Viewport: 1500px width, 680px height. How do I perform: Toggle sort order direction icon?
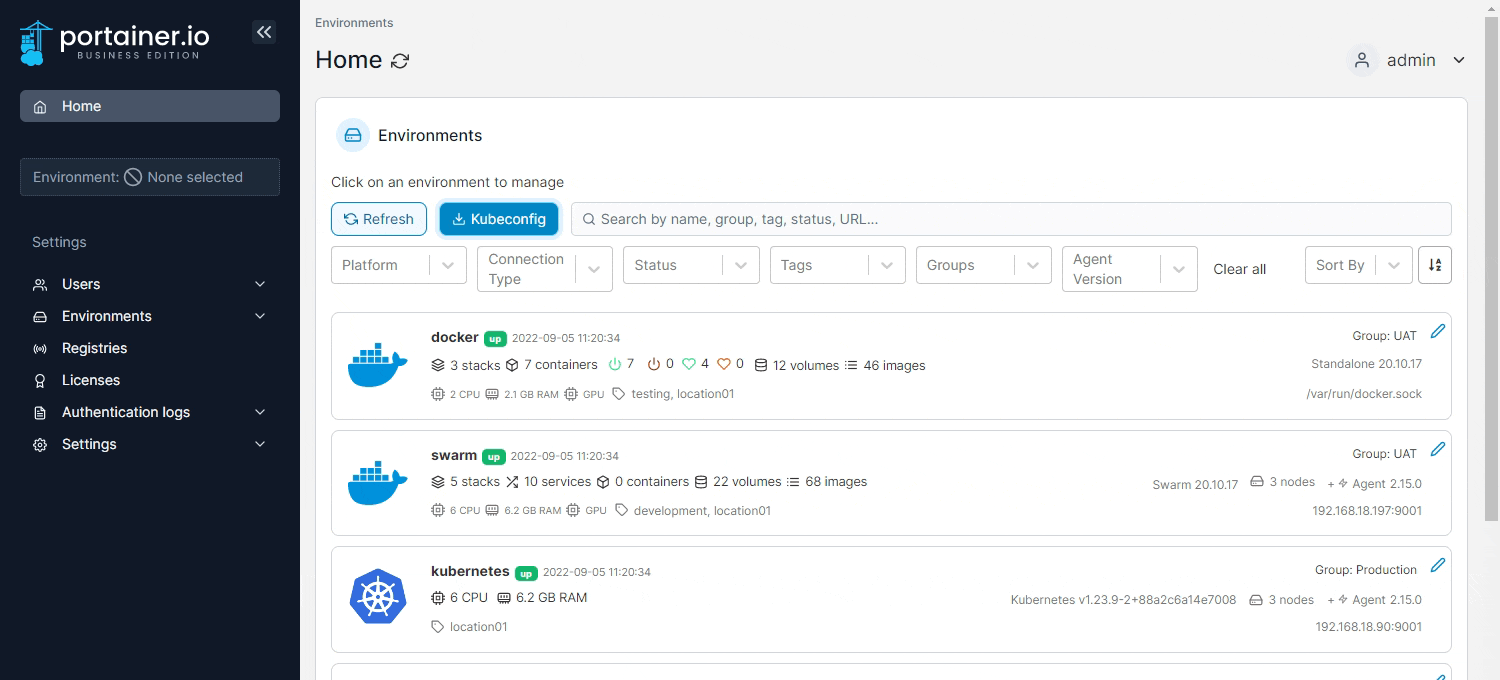pyautogui.click(x=1435, y=265)
